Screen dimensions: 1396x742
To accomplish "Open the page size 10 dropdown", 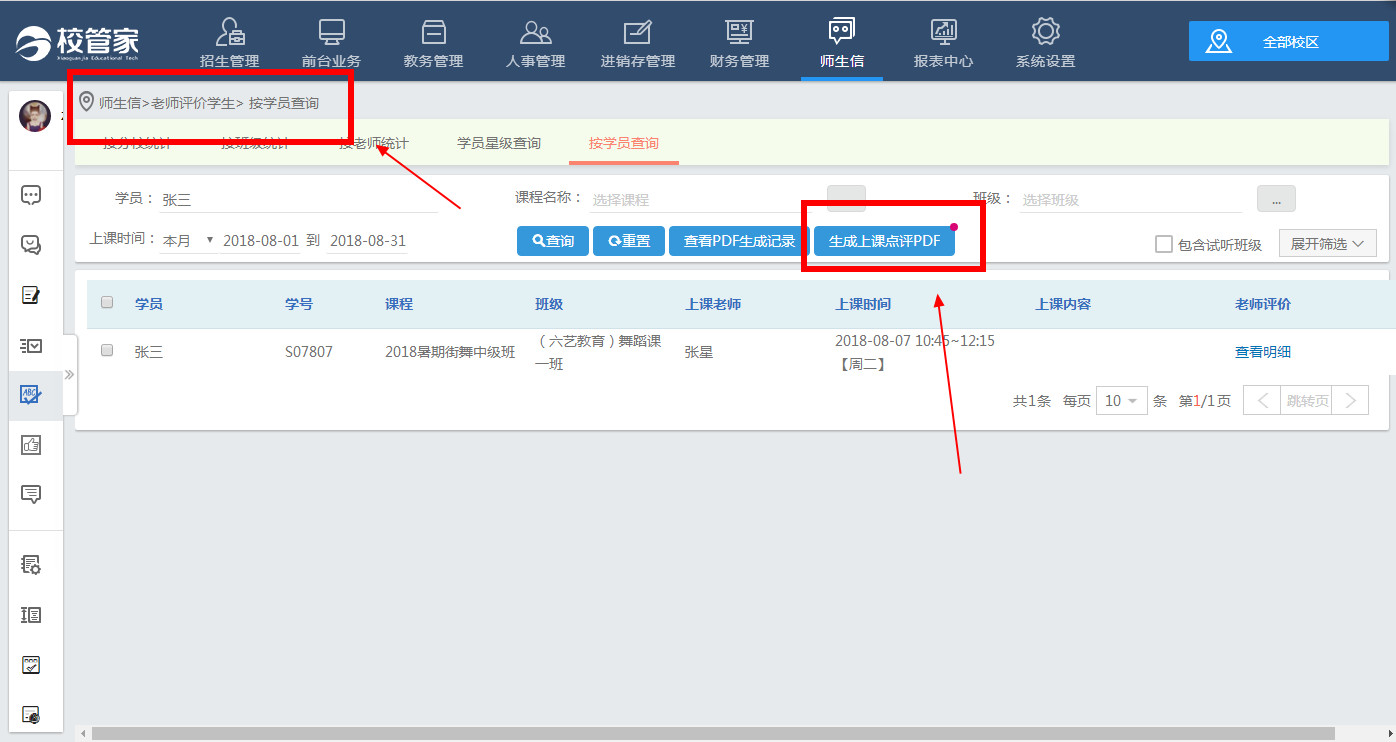I will [1121, 401].
